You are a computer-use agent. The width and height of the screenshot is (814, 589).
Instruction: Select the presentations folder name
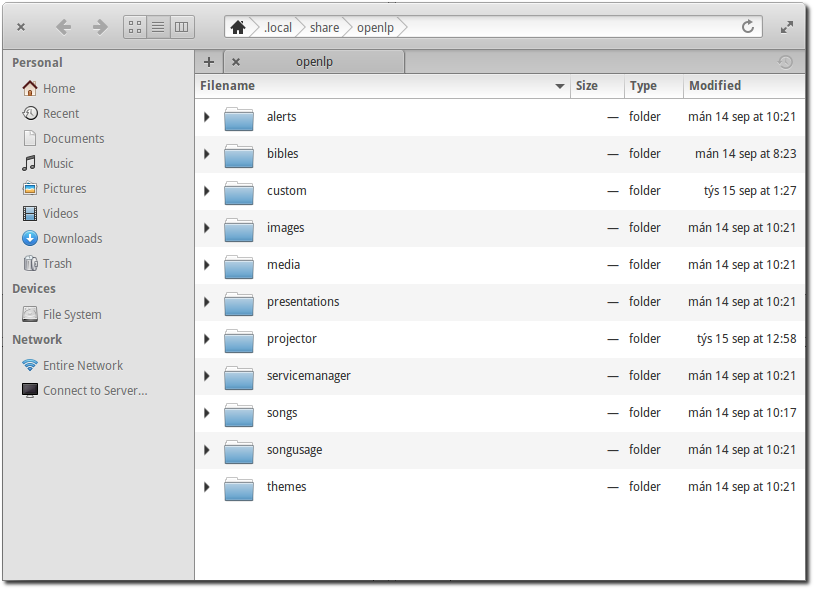pyautogui.click(x=303, y=302)
